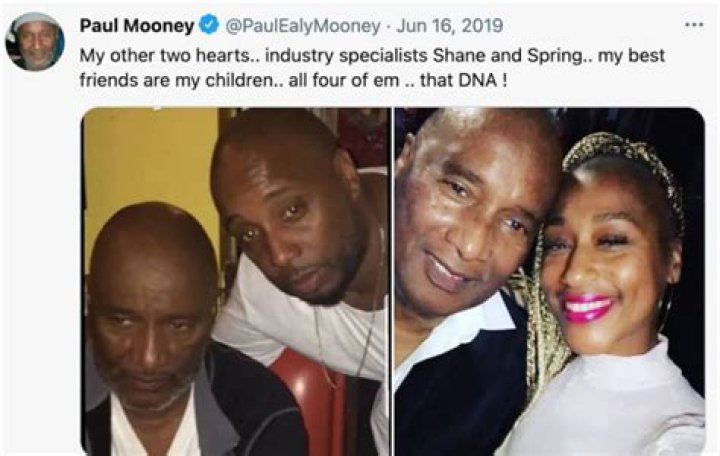Click the divider between the two photos

[392, 280]
